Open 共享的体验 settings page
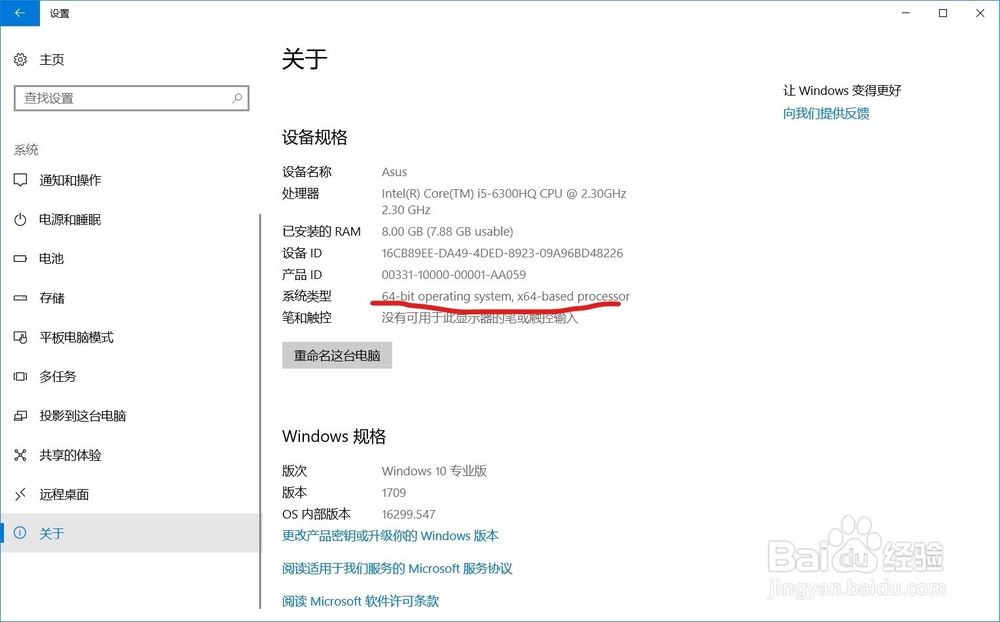The width and height of the screenshot is (1000, 622). pyautogui.click(x=70, y=455)
